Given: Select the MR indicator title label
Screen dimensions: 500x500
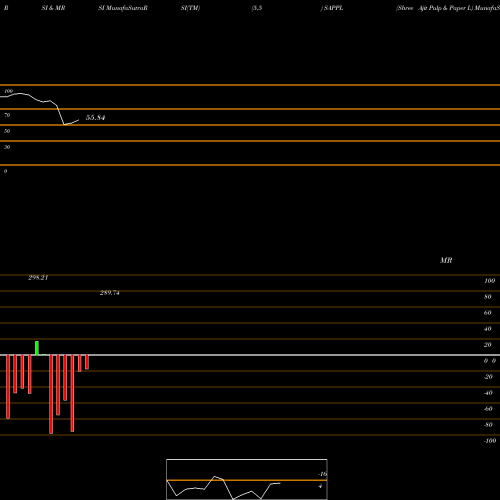Looking at the screenshot, I should click(446, 260).
